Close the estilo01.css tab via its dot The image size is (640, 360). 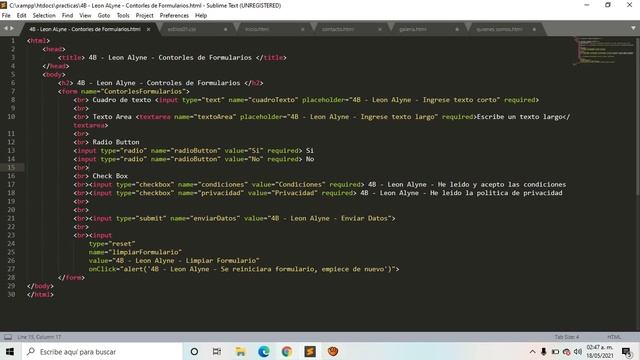click(x=226, y=29)
